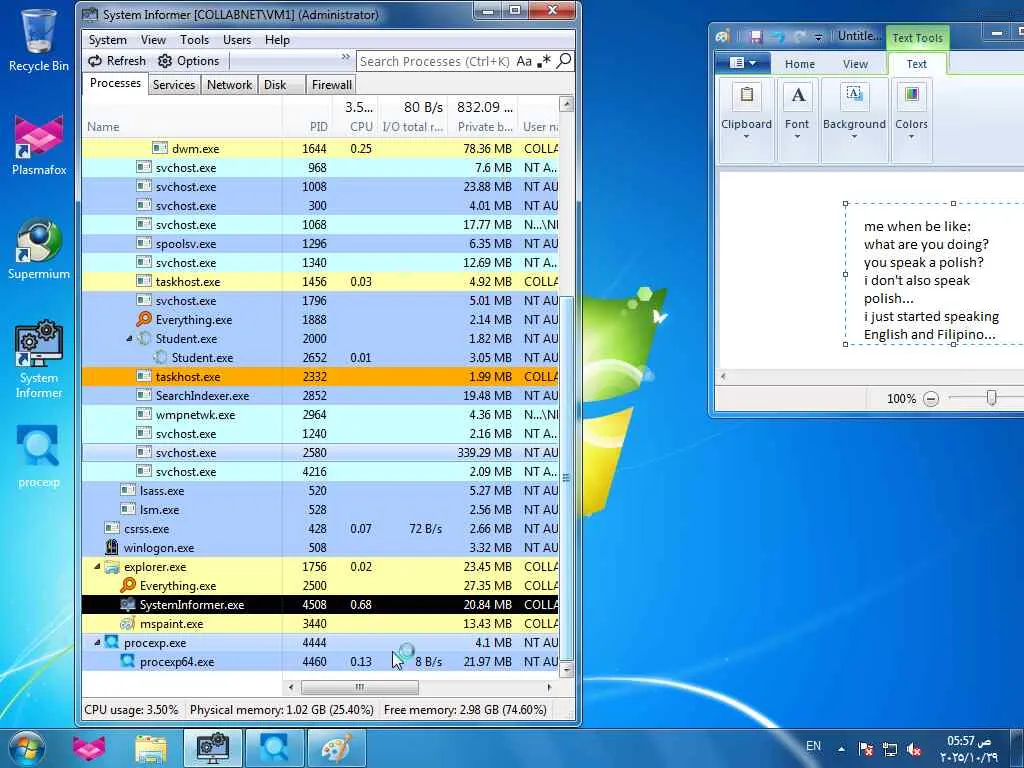Viewport: 1024px width, 768px height.
Task: Switch to the Services tab
Action: point(174,85)
